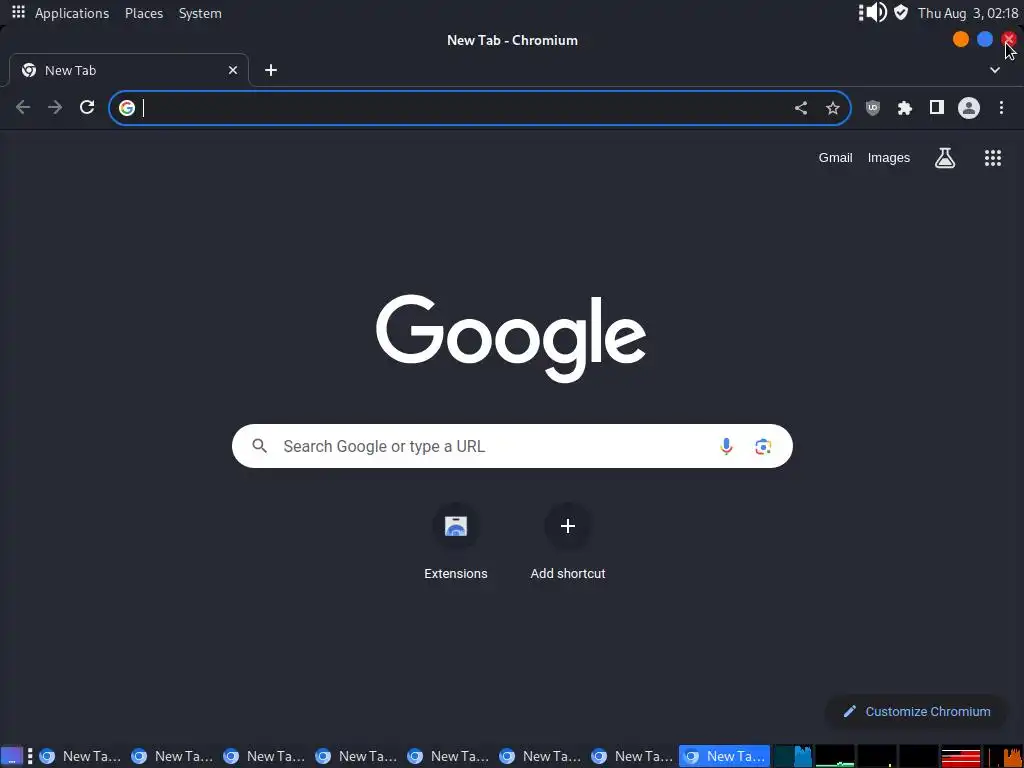Open Chromium's three-dot menu
The width and height of the screenshot is (1024, 768).
pyautogui.click(x=1001, y=108)
